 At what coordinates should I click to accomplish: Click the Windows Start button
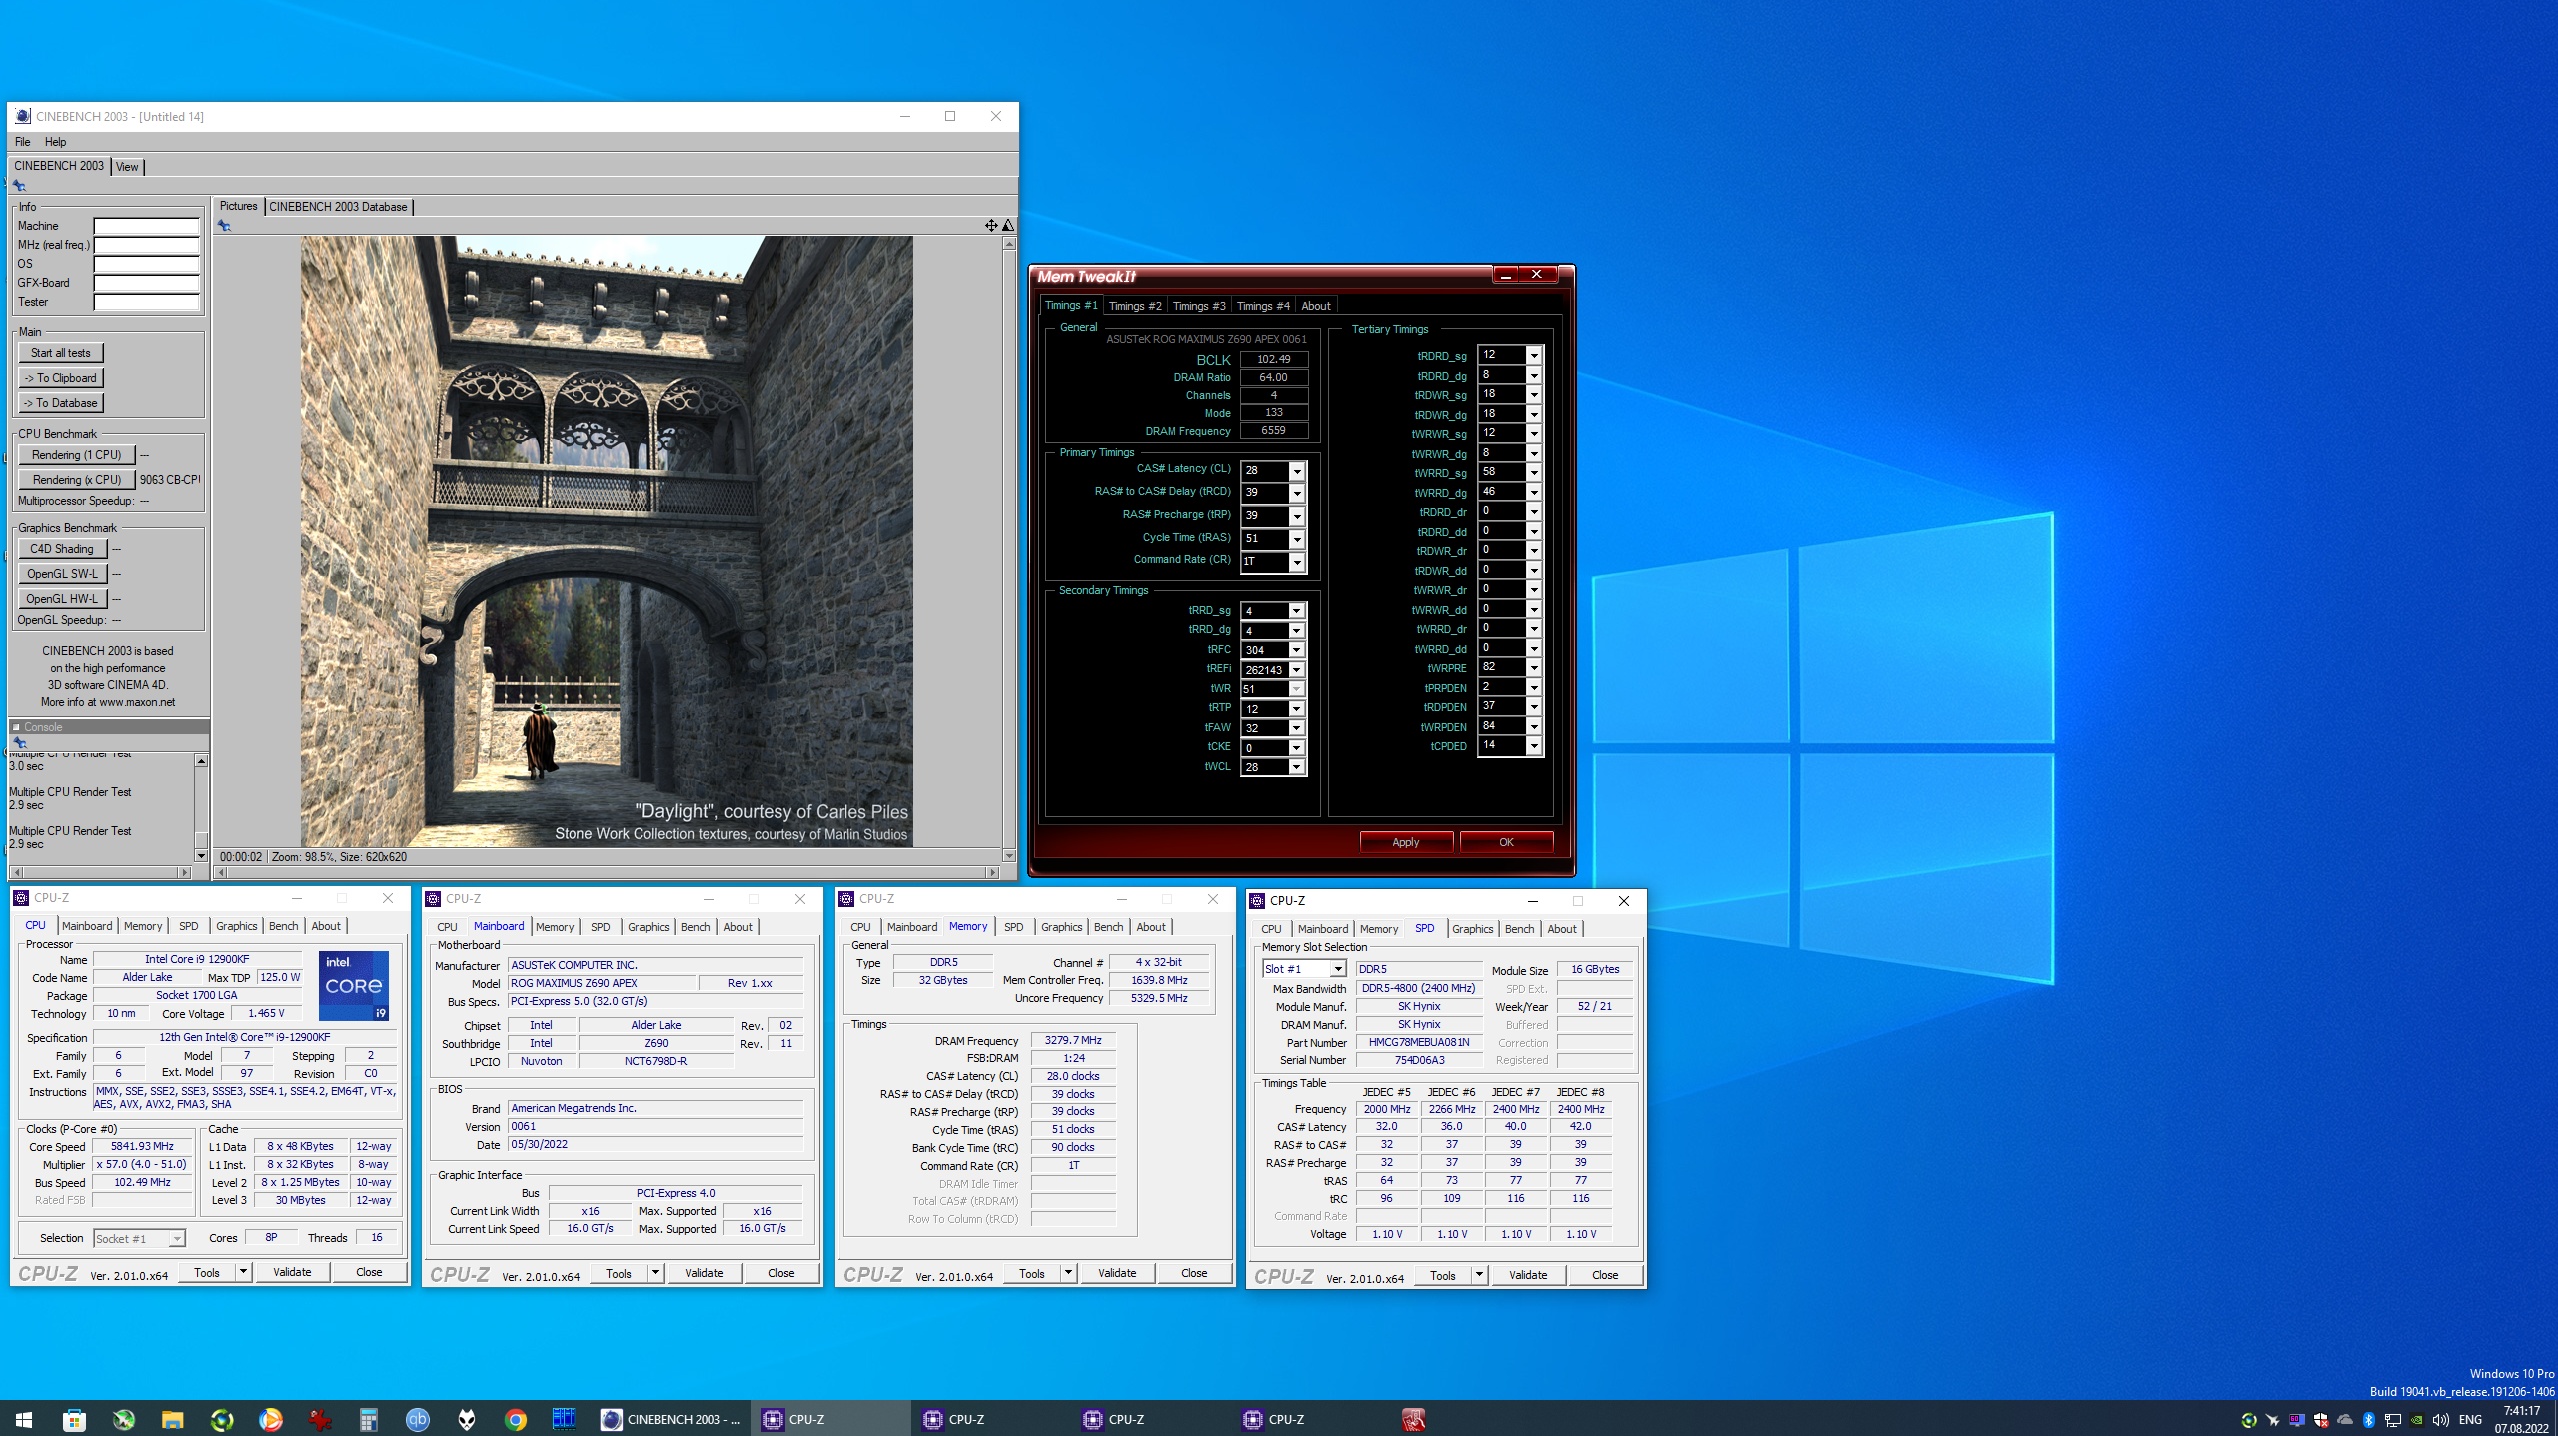tap(24, 1419)
